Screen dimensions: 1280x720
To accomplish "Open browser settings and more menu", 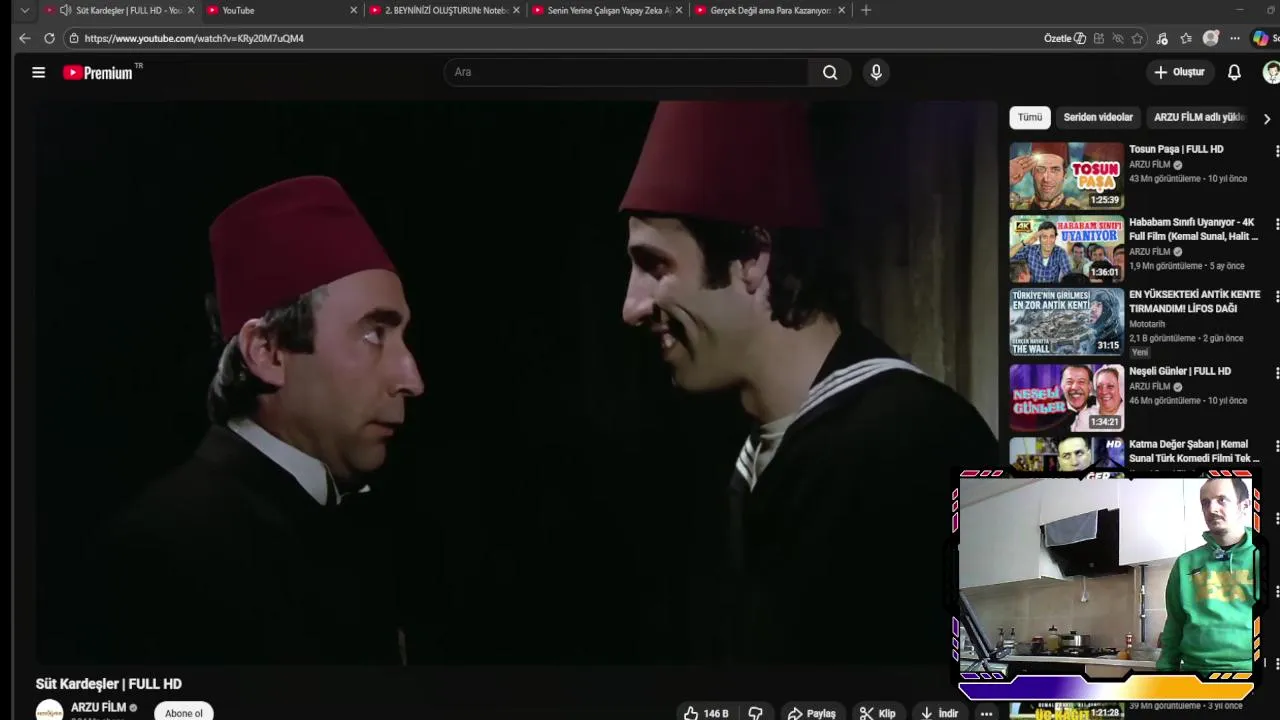I will click(x=1235, y=38).
